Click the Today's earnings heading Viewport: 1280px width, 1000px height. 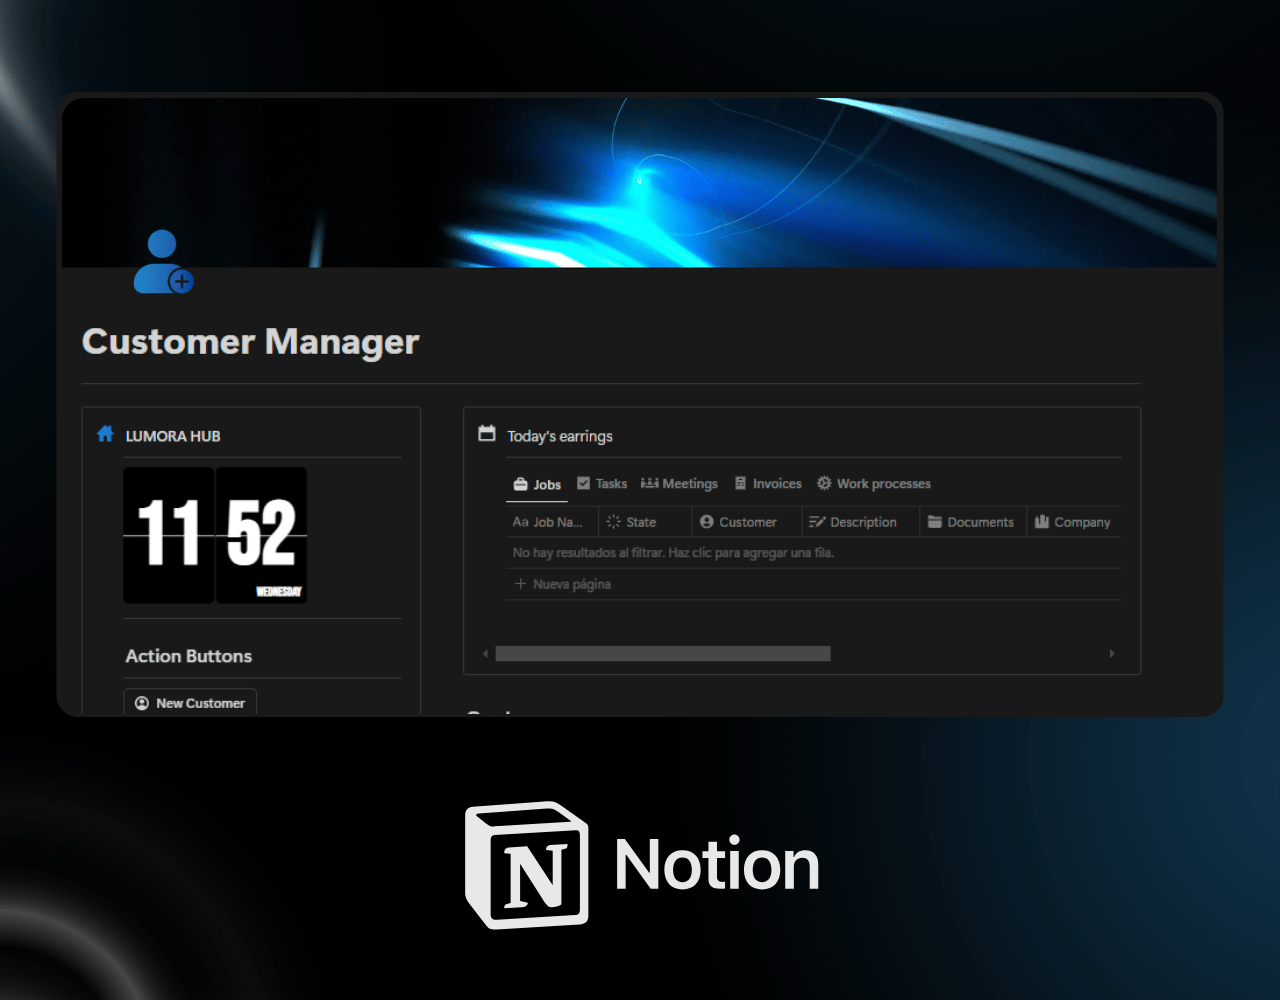point(560,436)
